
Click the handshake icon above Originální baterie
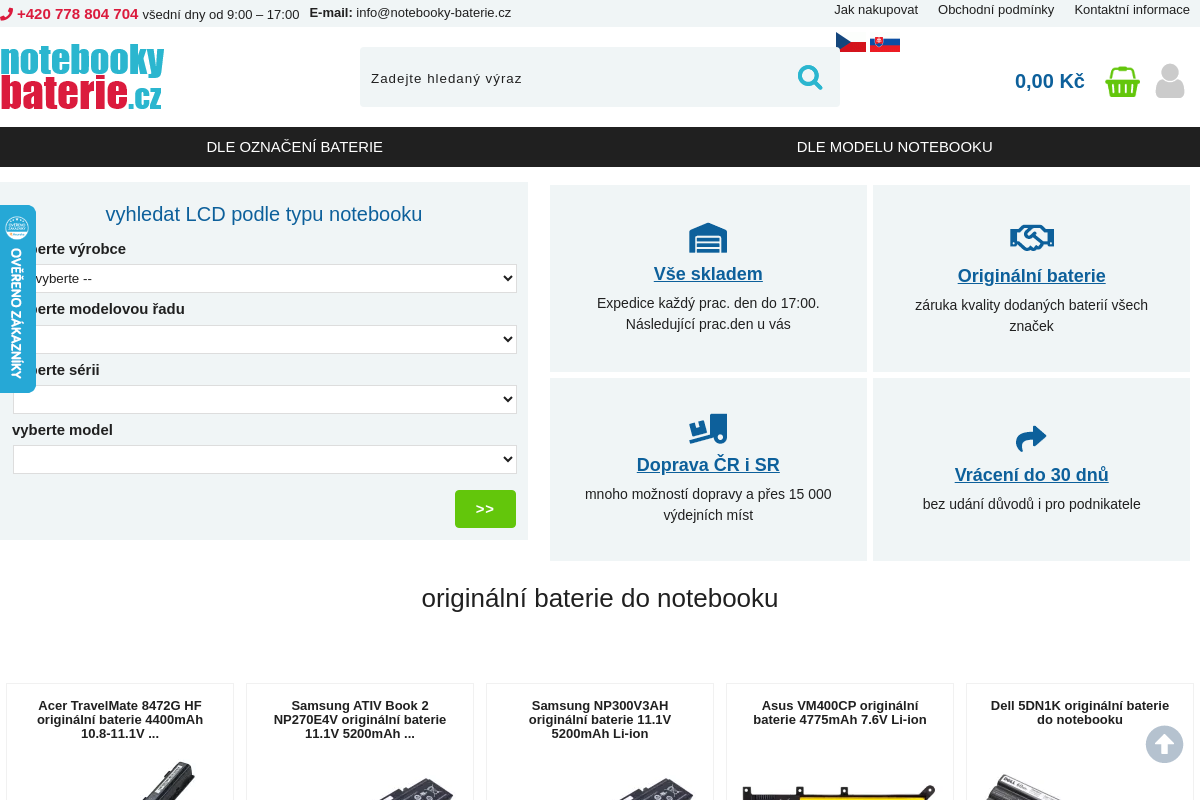click(1031, 238)
